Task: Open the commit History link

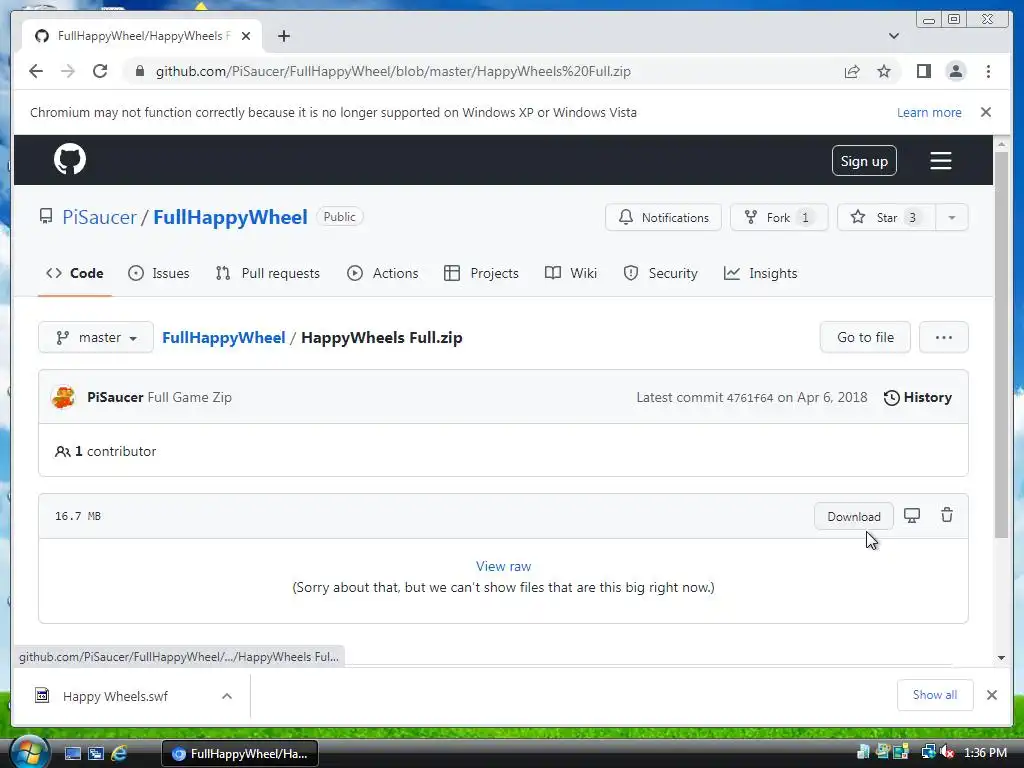Action: (918, 397)
